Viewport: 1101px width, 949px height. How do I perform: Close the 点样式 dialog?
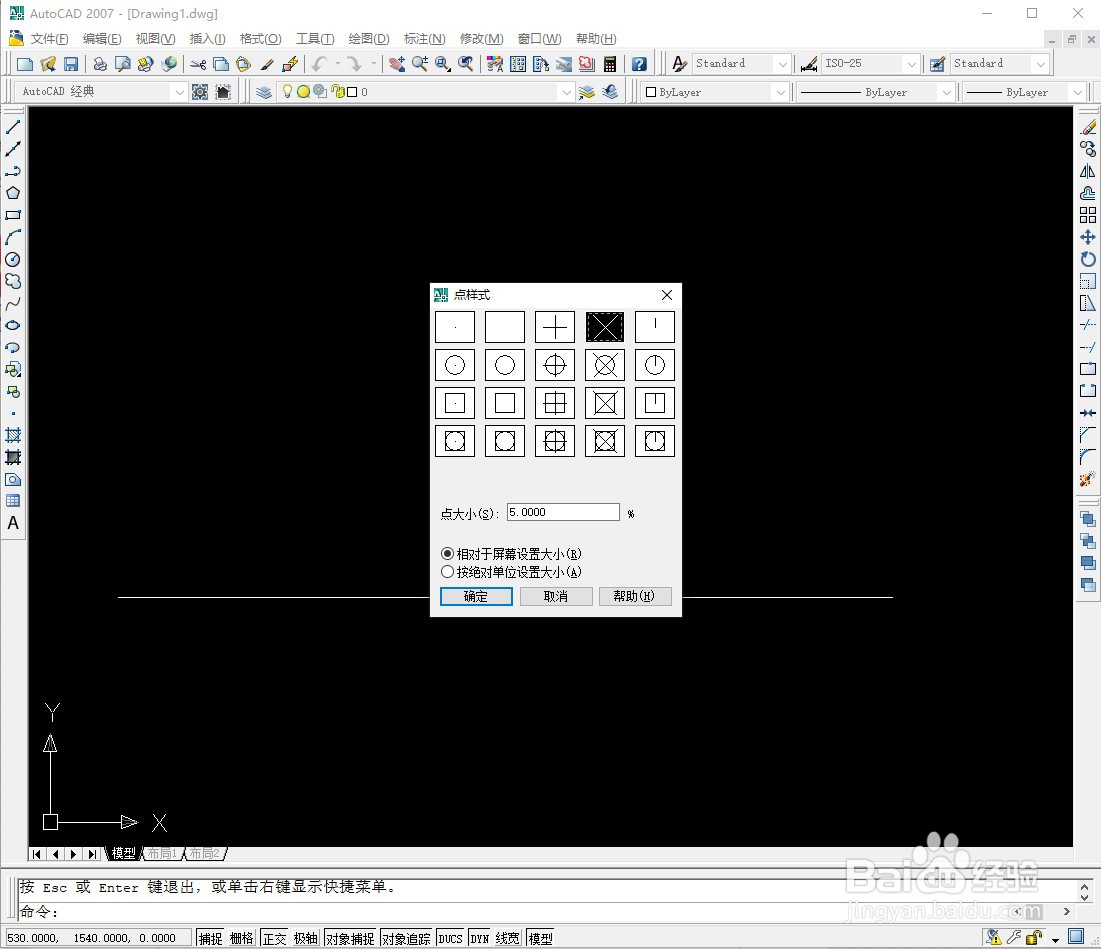click(x=666, y=295)
